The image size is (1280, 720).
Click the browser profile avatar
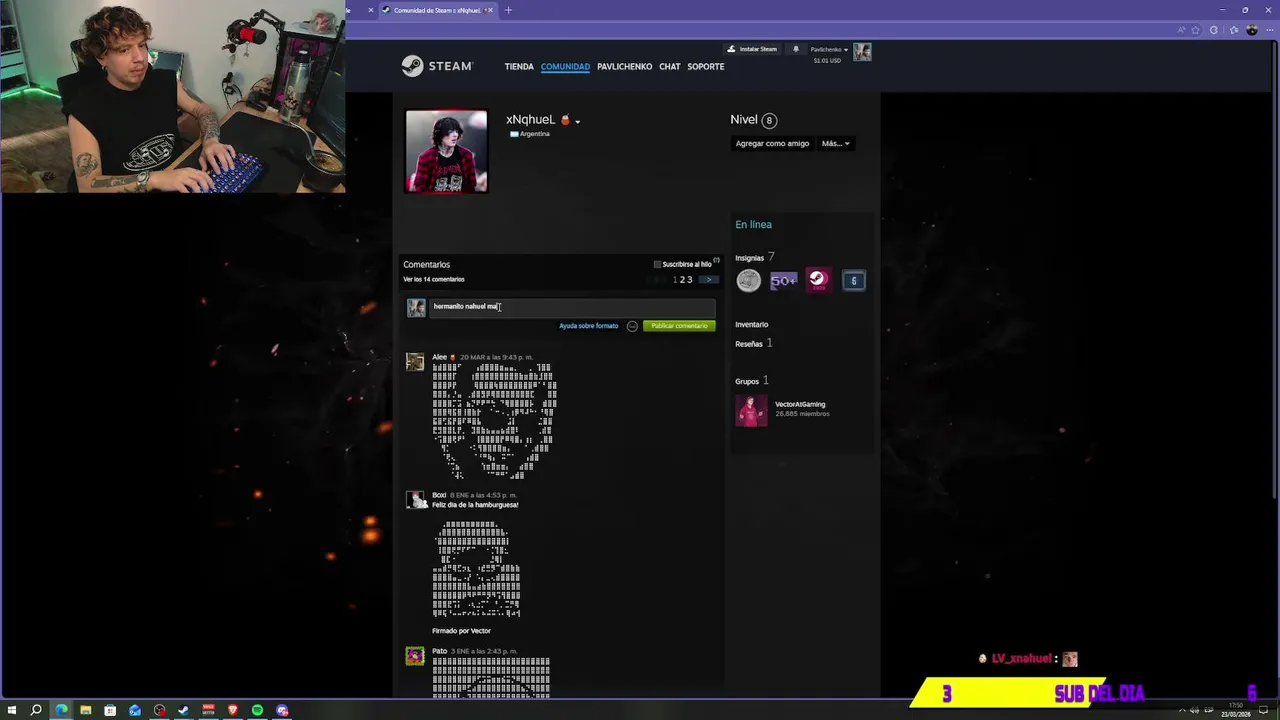tap(1252, 30)
